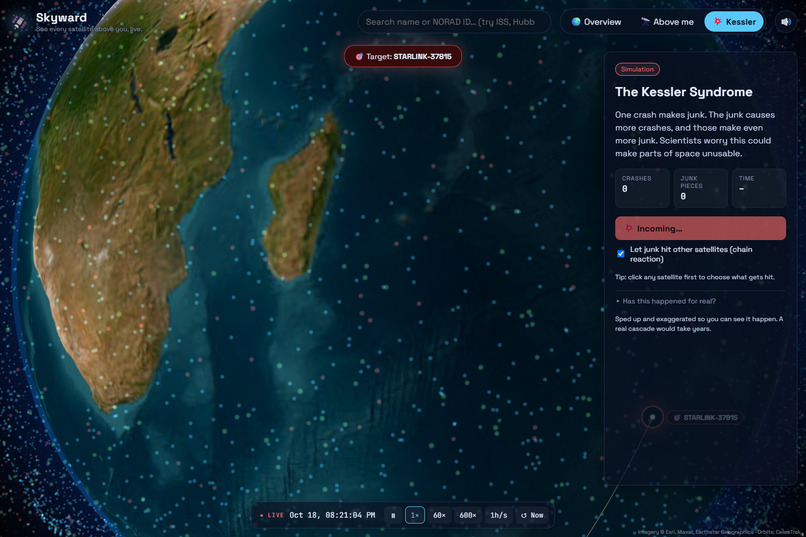This screenshot has height=537, width=806.
Task: Click the red Incoming... button
Action: click(x=700, y=228)
